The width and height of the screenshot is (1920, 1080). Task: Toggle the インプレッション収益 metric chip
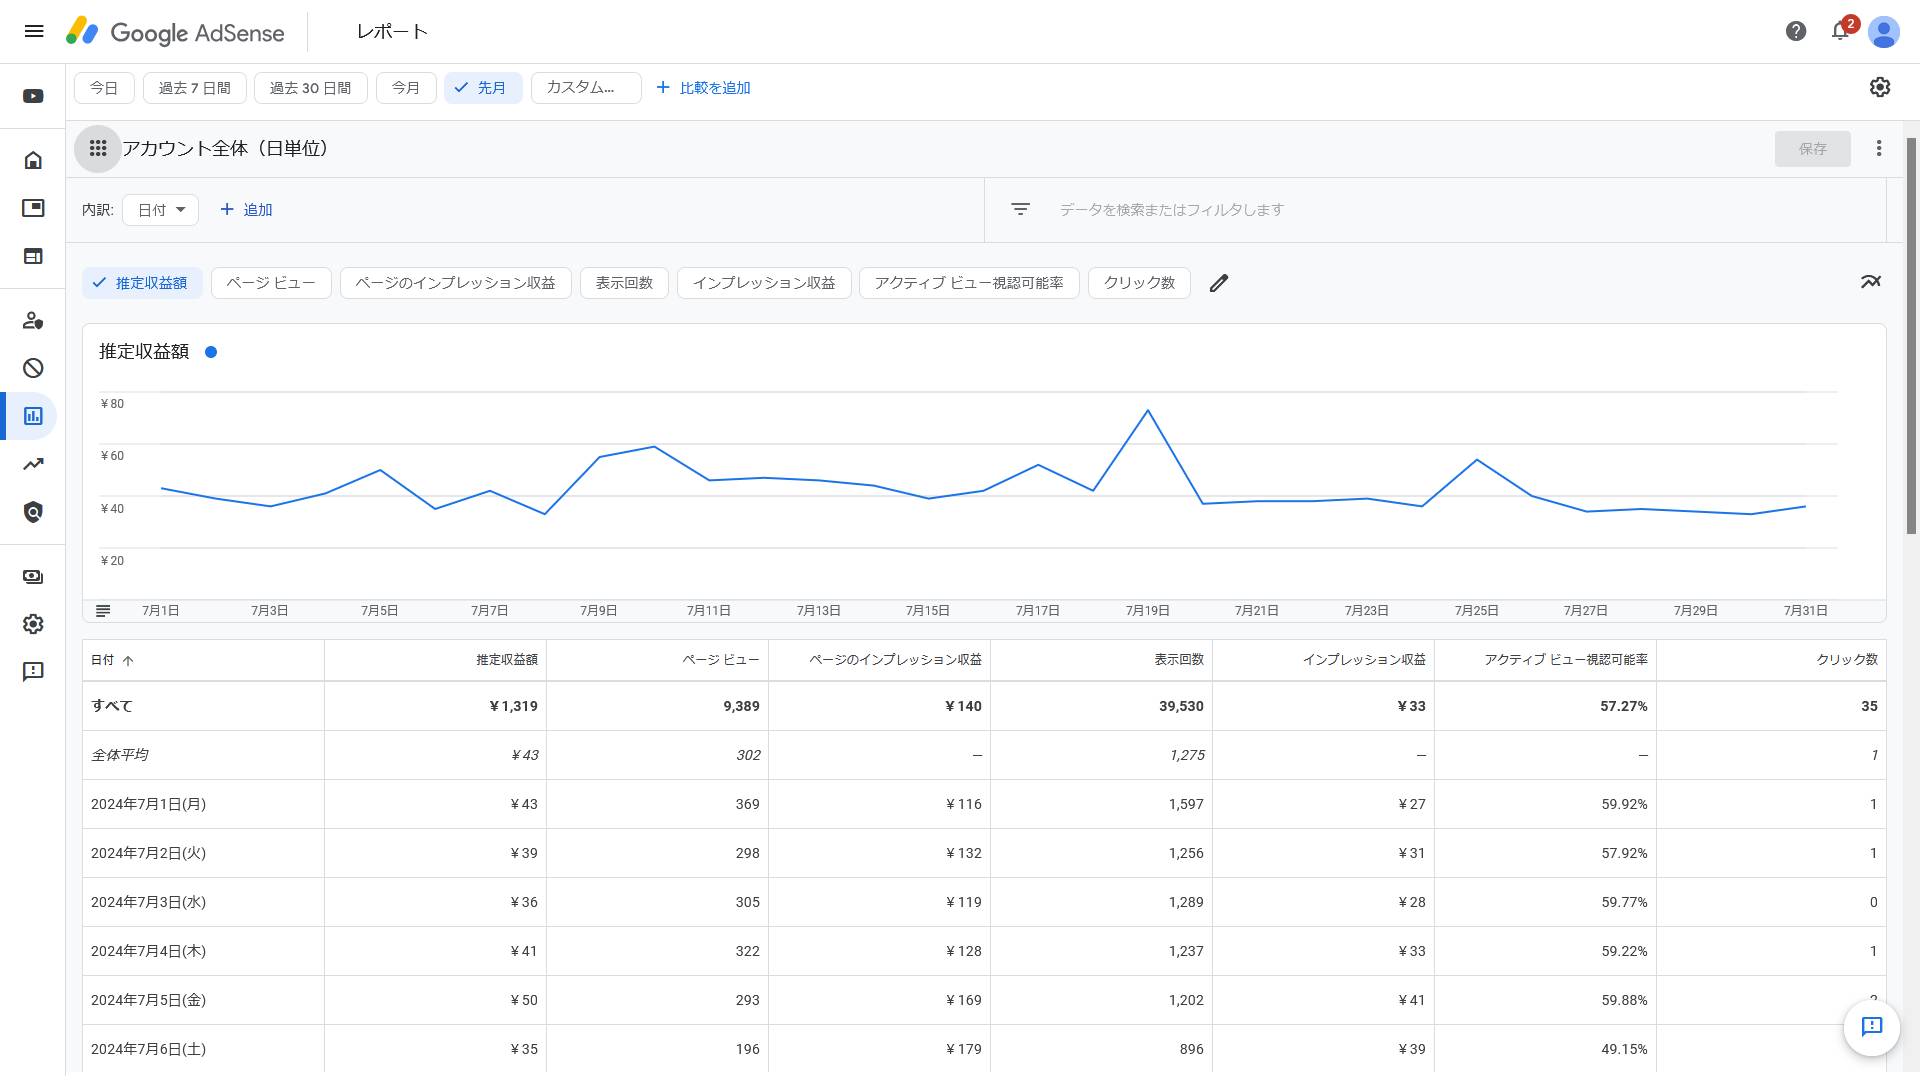click(x=764, y=283)
